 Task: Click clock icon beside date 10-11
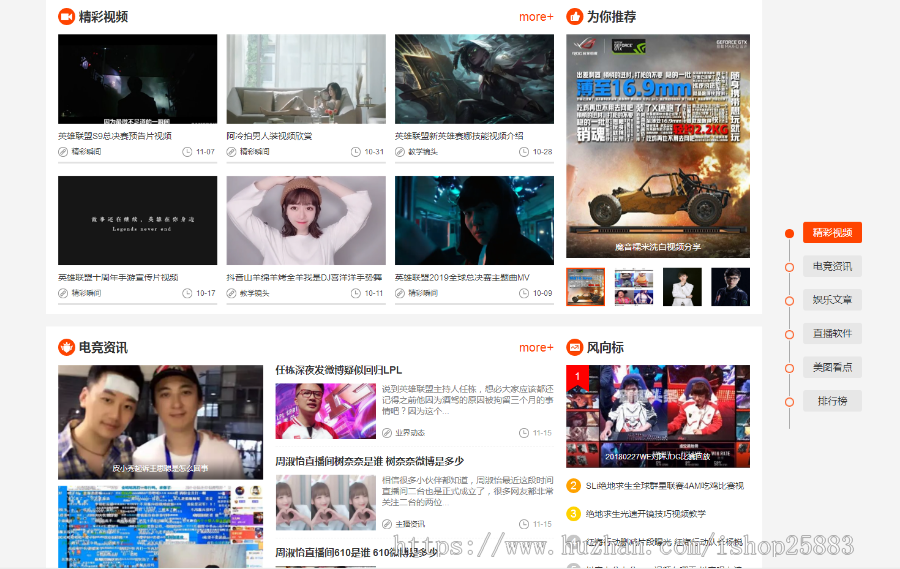[x=356, y=293]
